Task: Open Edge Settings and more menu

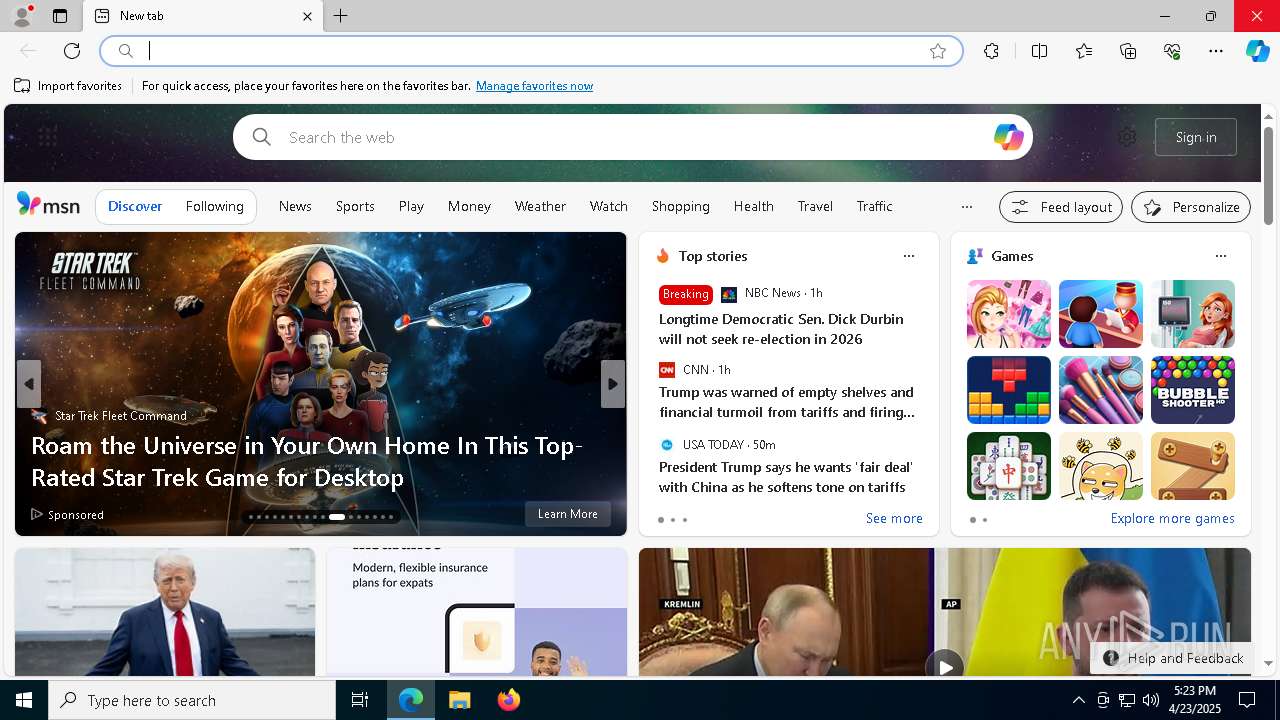Action: click(x=1216, y=51)
